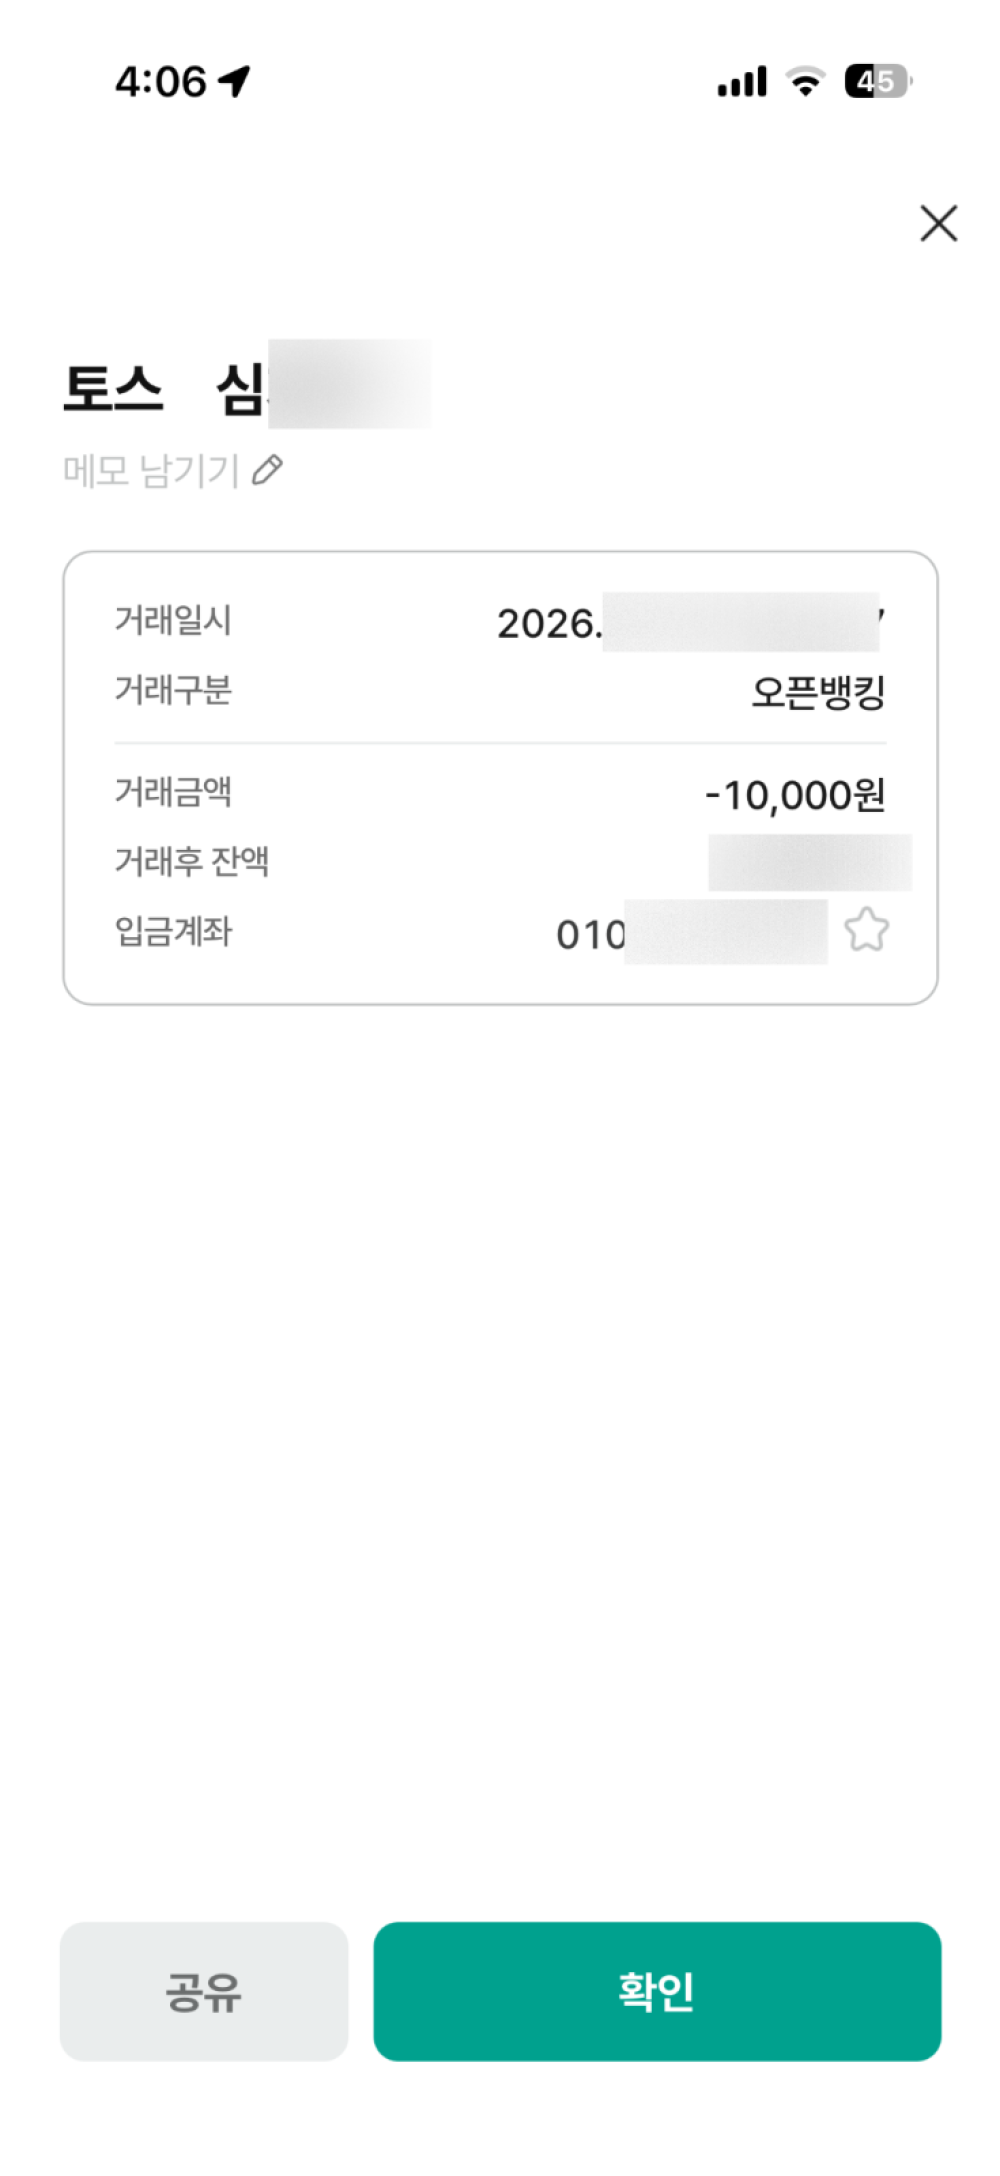Select the -10,000원 transaction amount
This screenshot has height=2176, width=1000.
pyautogui.click(x=795, y=795)
